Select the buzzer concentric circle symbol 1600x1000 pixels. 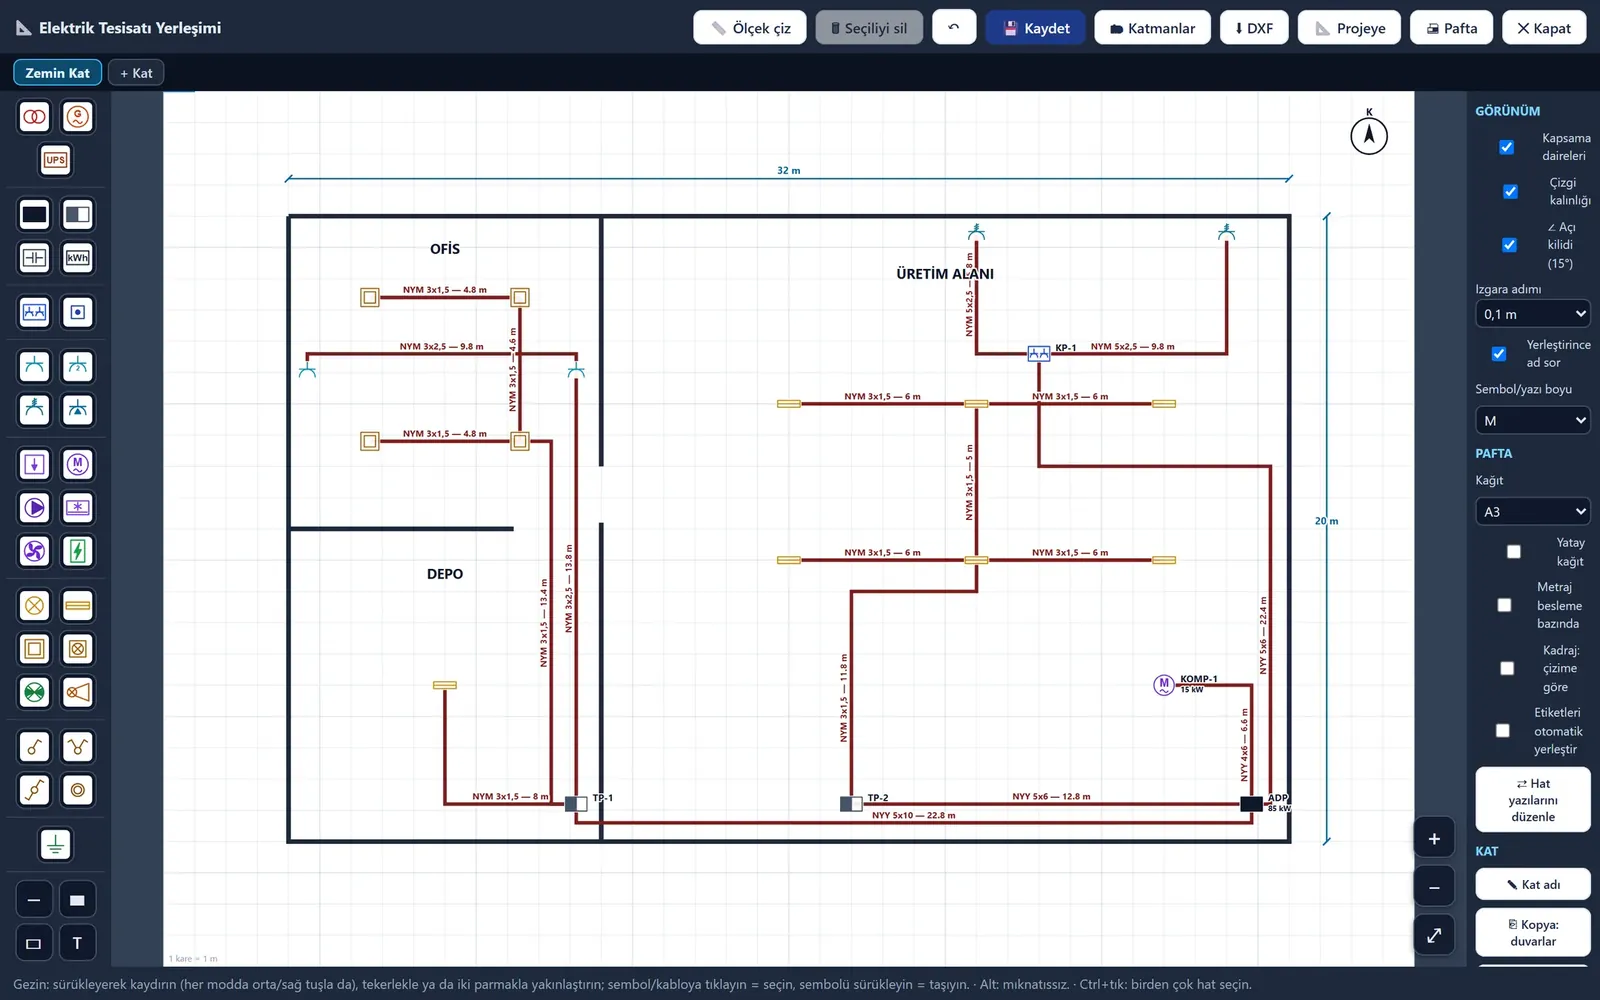click(78, 790)
